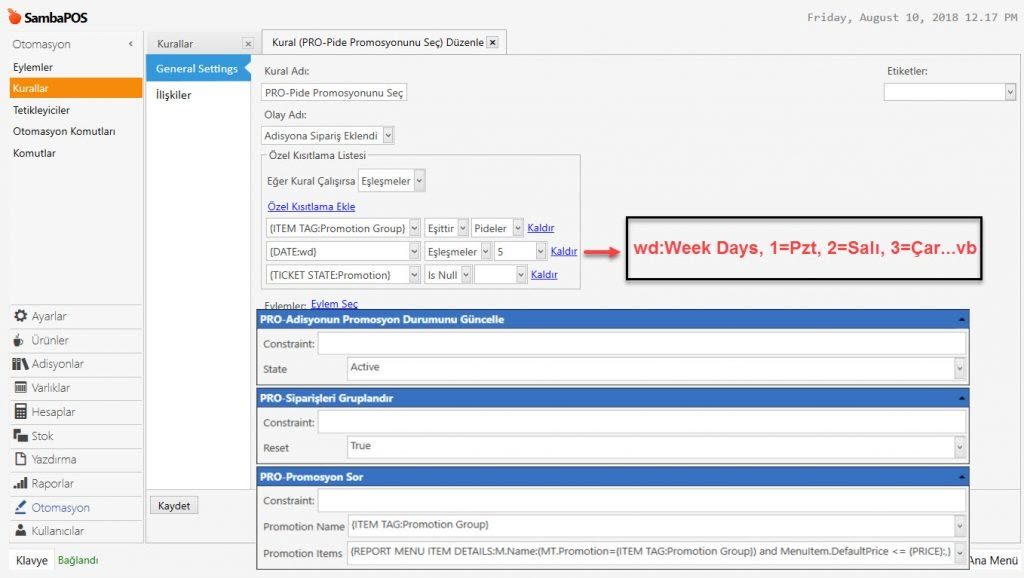1024x578 pixels.
Task: Click the Eylem Seç link
Action: [334, 304]
